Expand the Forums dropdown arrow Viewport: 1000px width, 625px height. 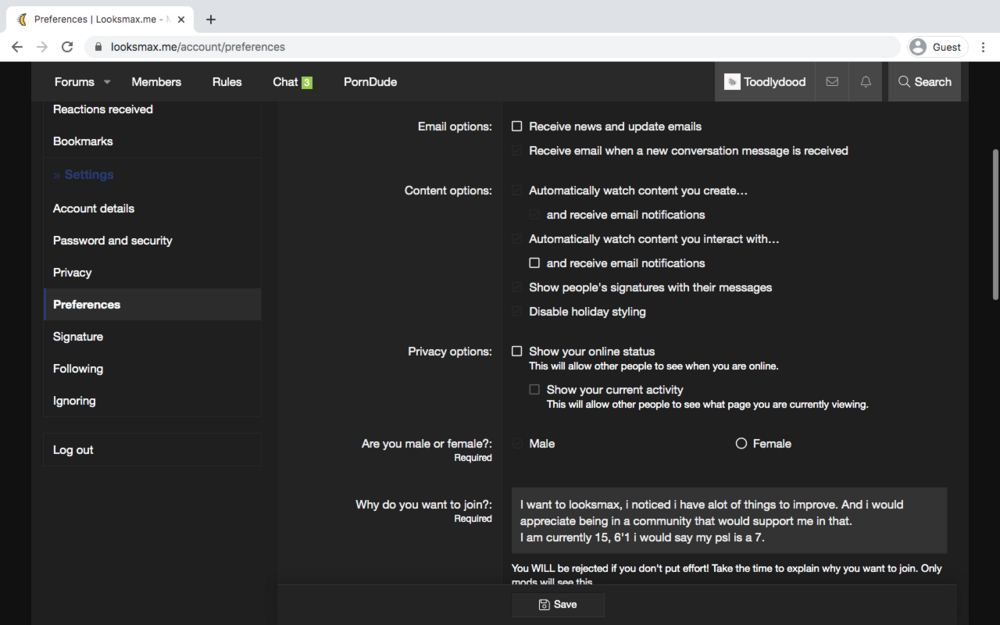click(x=107, y=82)
